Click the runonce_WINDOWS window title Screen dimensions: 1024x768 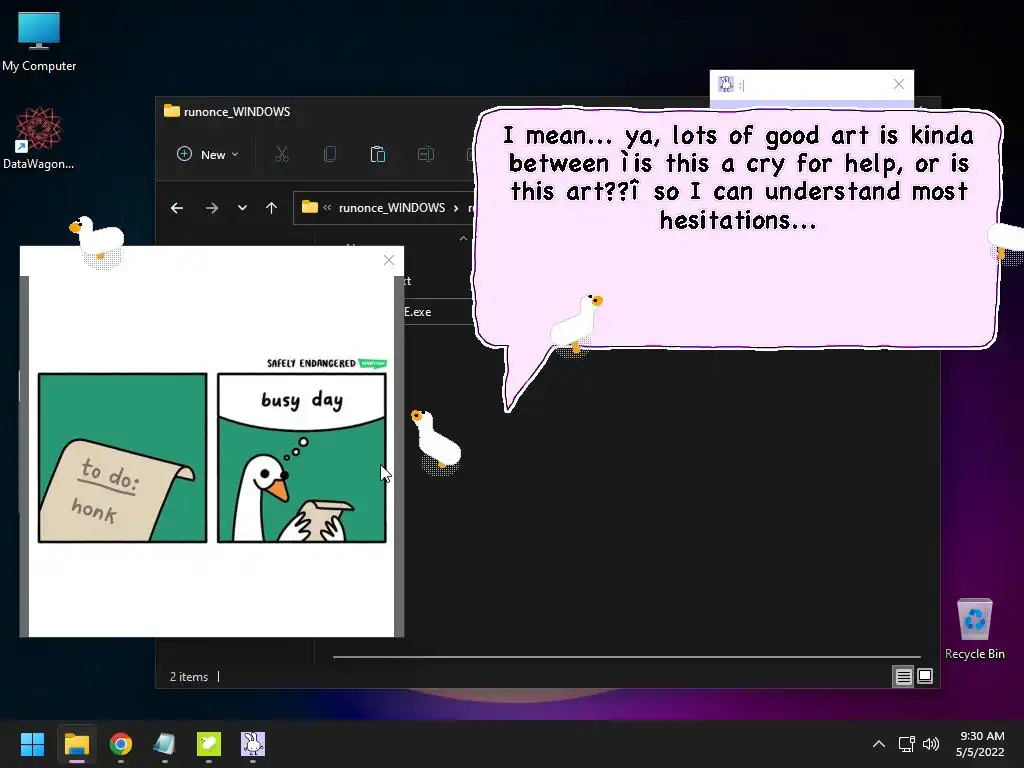click(237, 112)
